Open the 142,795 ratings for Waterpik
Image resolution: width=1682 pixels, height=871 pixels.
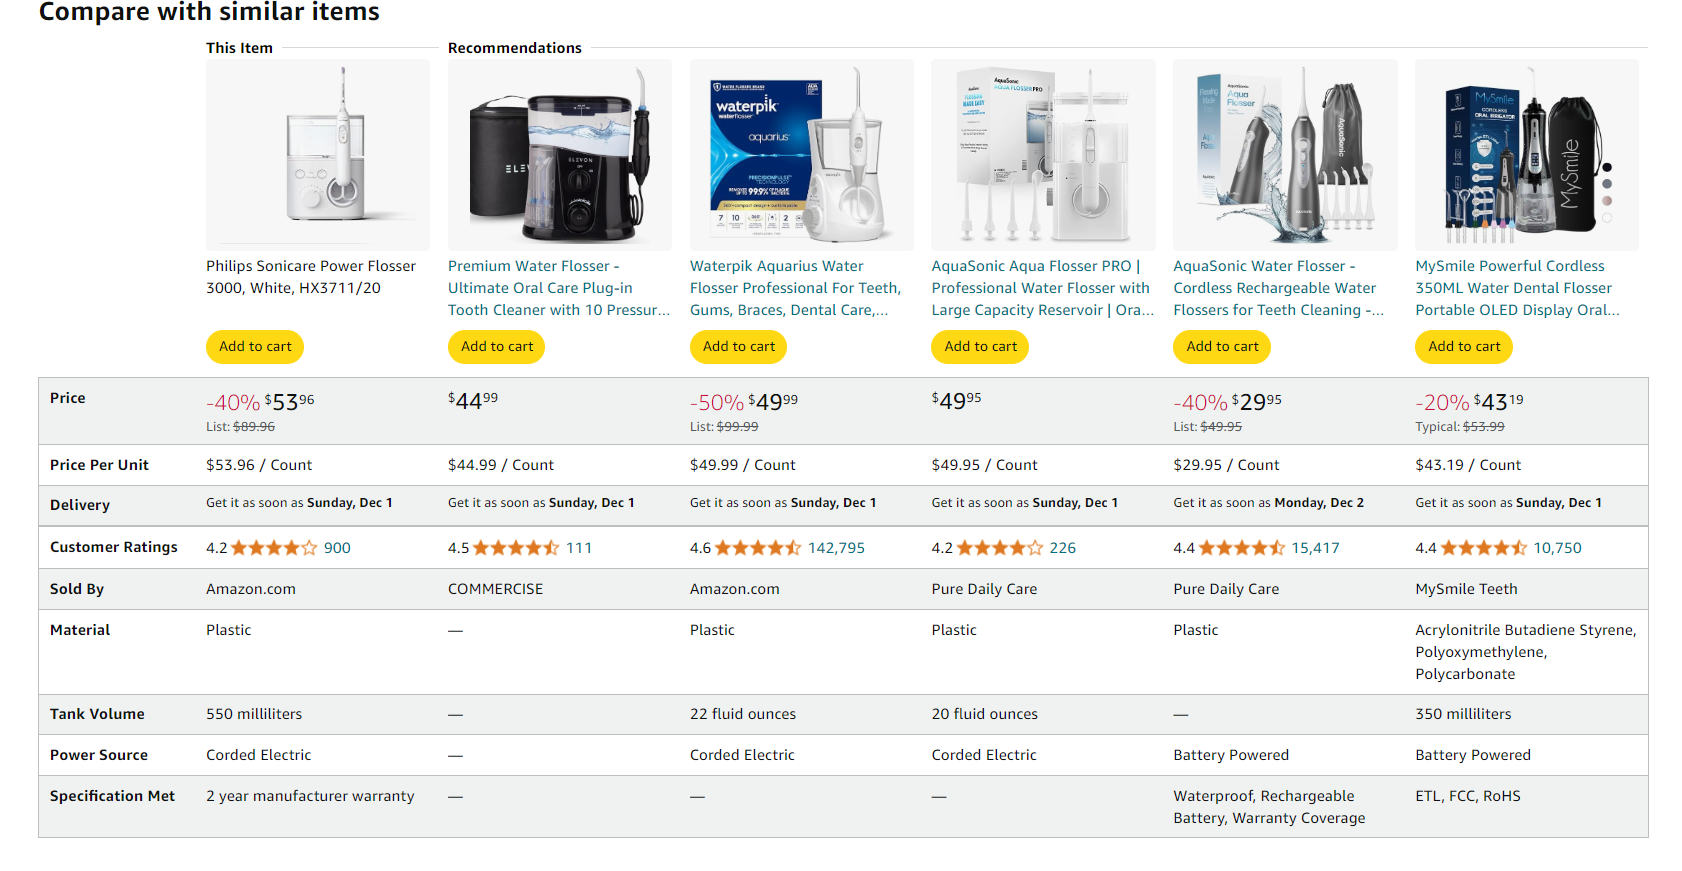(836, 548)
